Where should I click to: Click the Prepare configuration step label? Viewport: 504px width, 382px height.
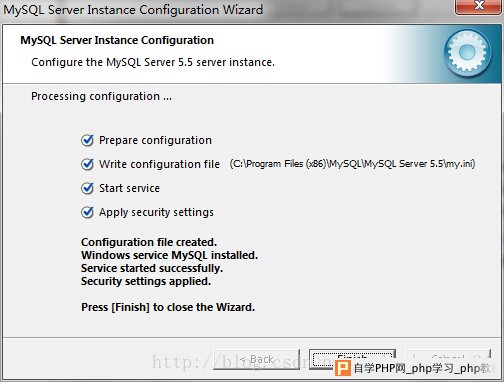click(x=155, y=140)
